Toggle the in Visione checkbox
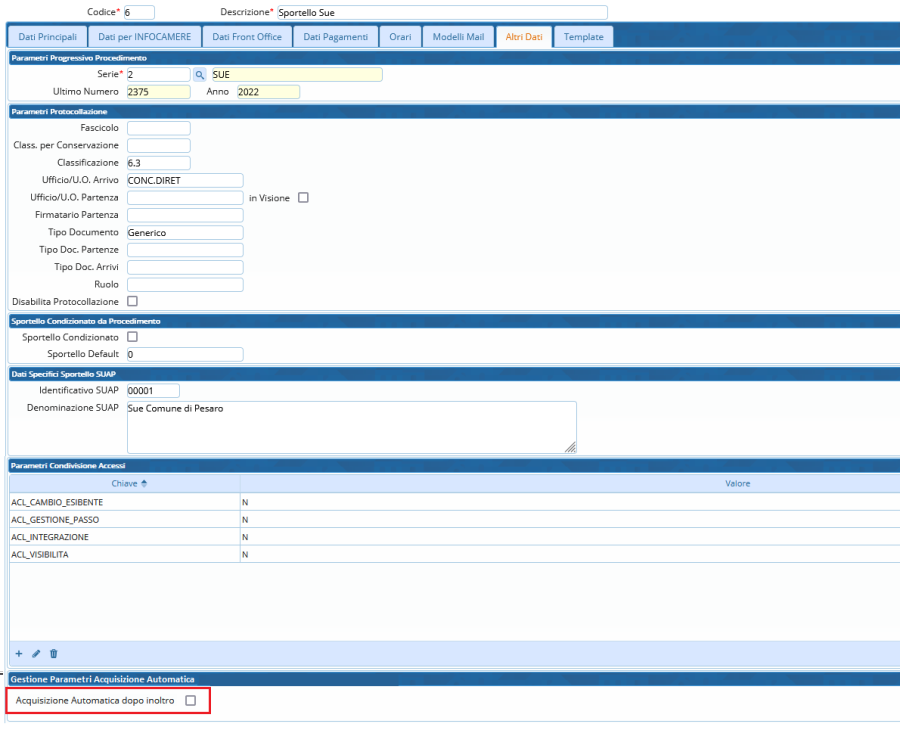 [304, 198]
